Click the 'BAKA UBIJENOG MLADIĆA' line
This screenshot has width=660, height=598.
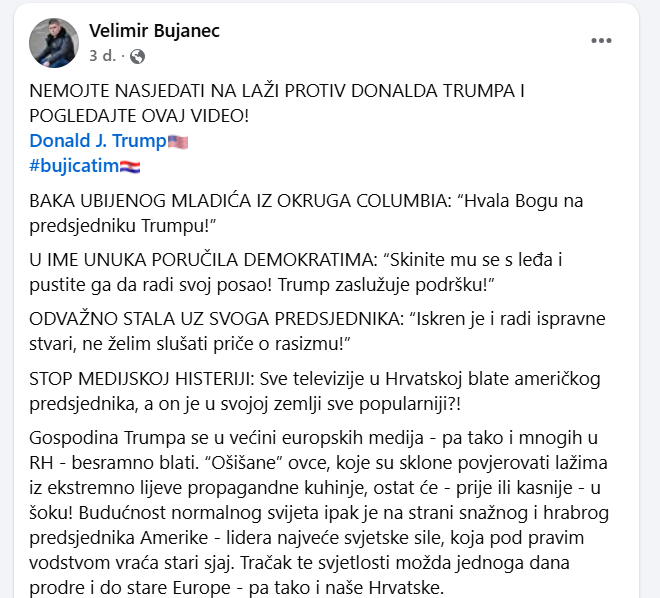(x=306, y=201)
